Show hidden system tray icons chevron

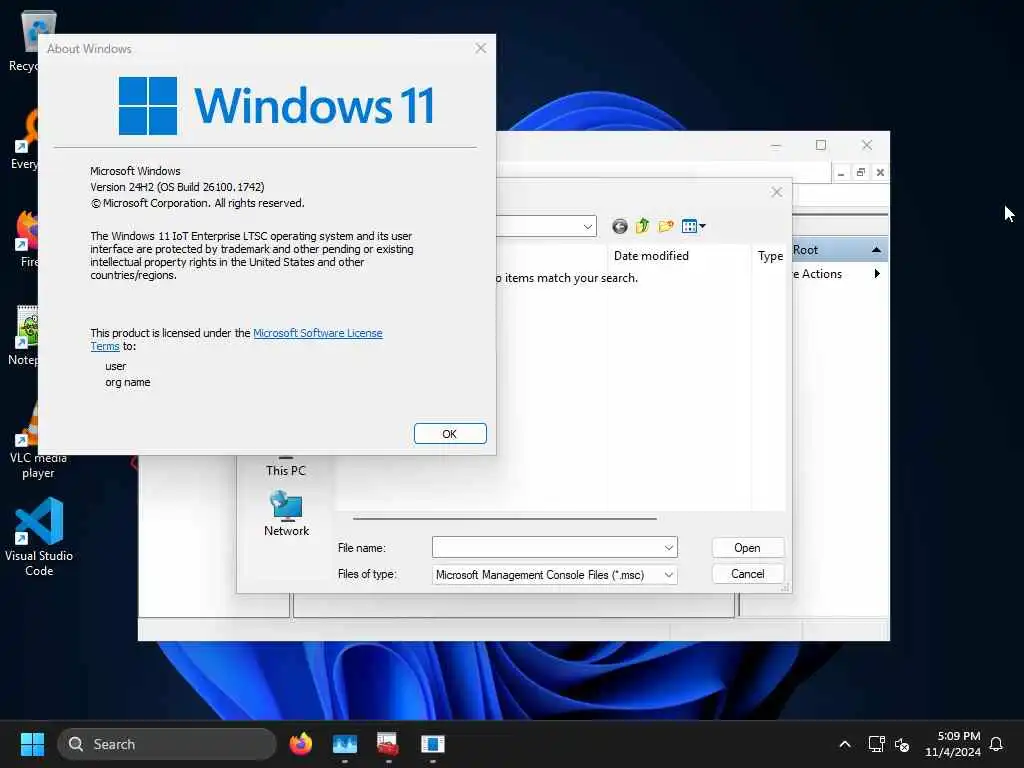pyautogui.click(x=844, y=744)
